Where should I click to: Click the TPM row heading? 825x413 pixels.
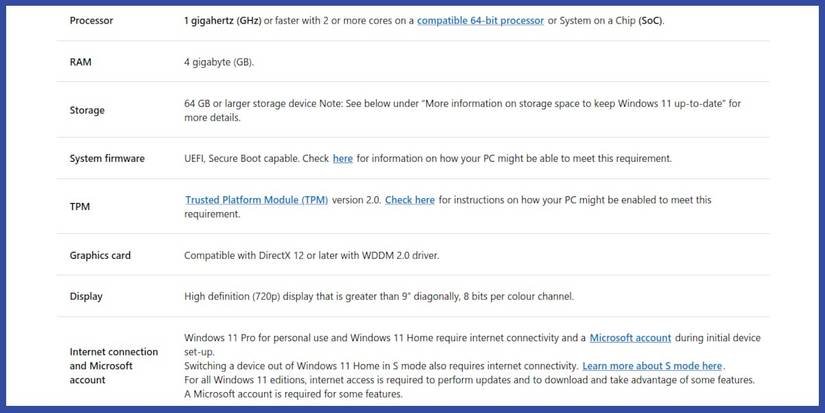80,207
